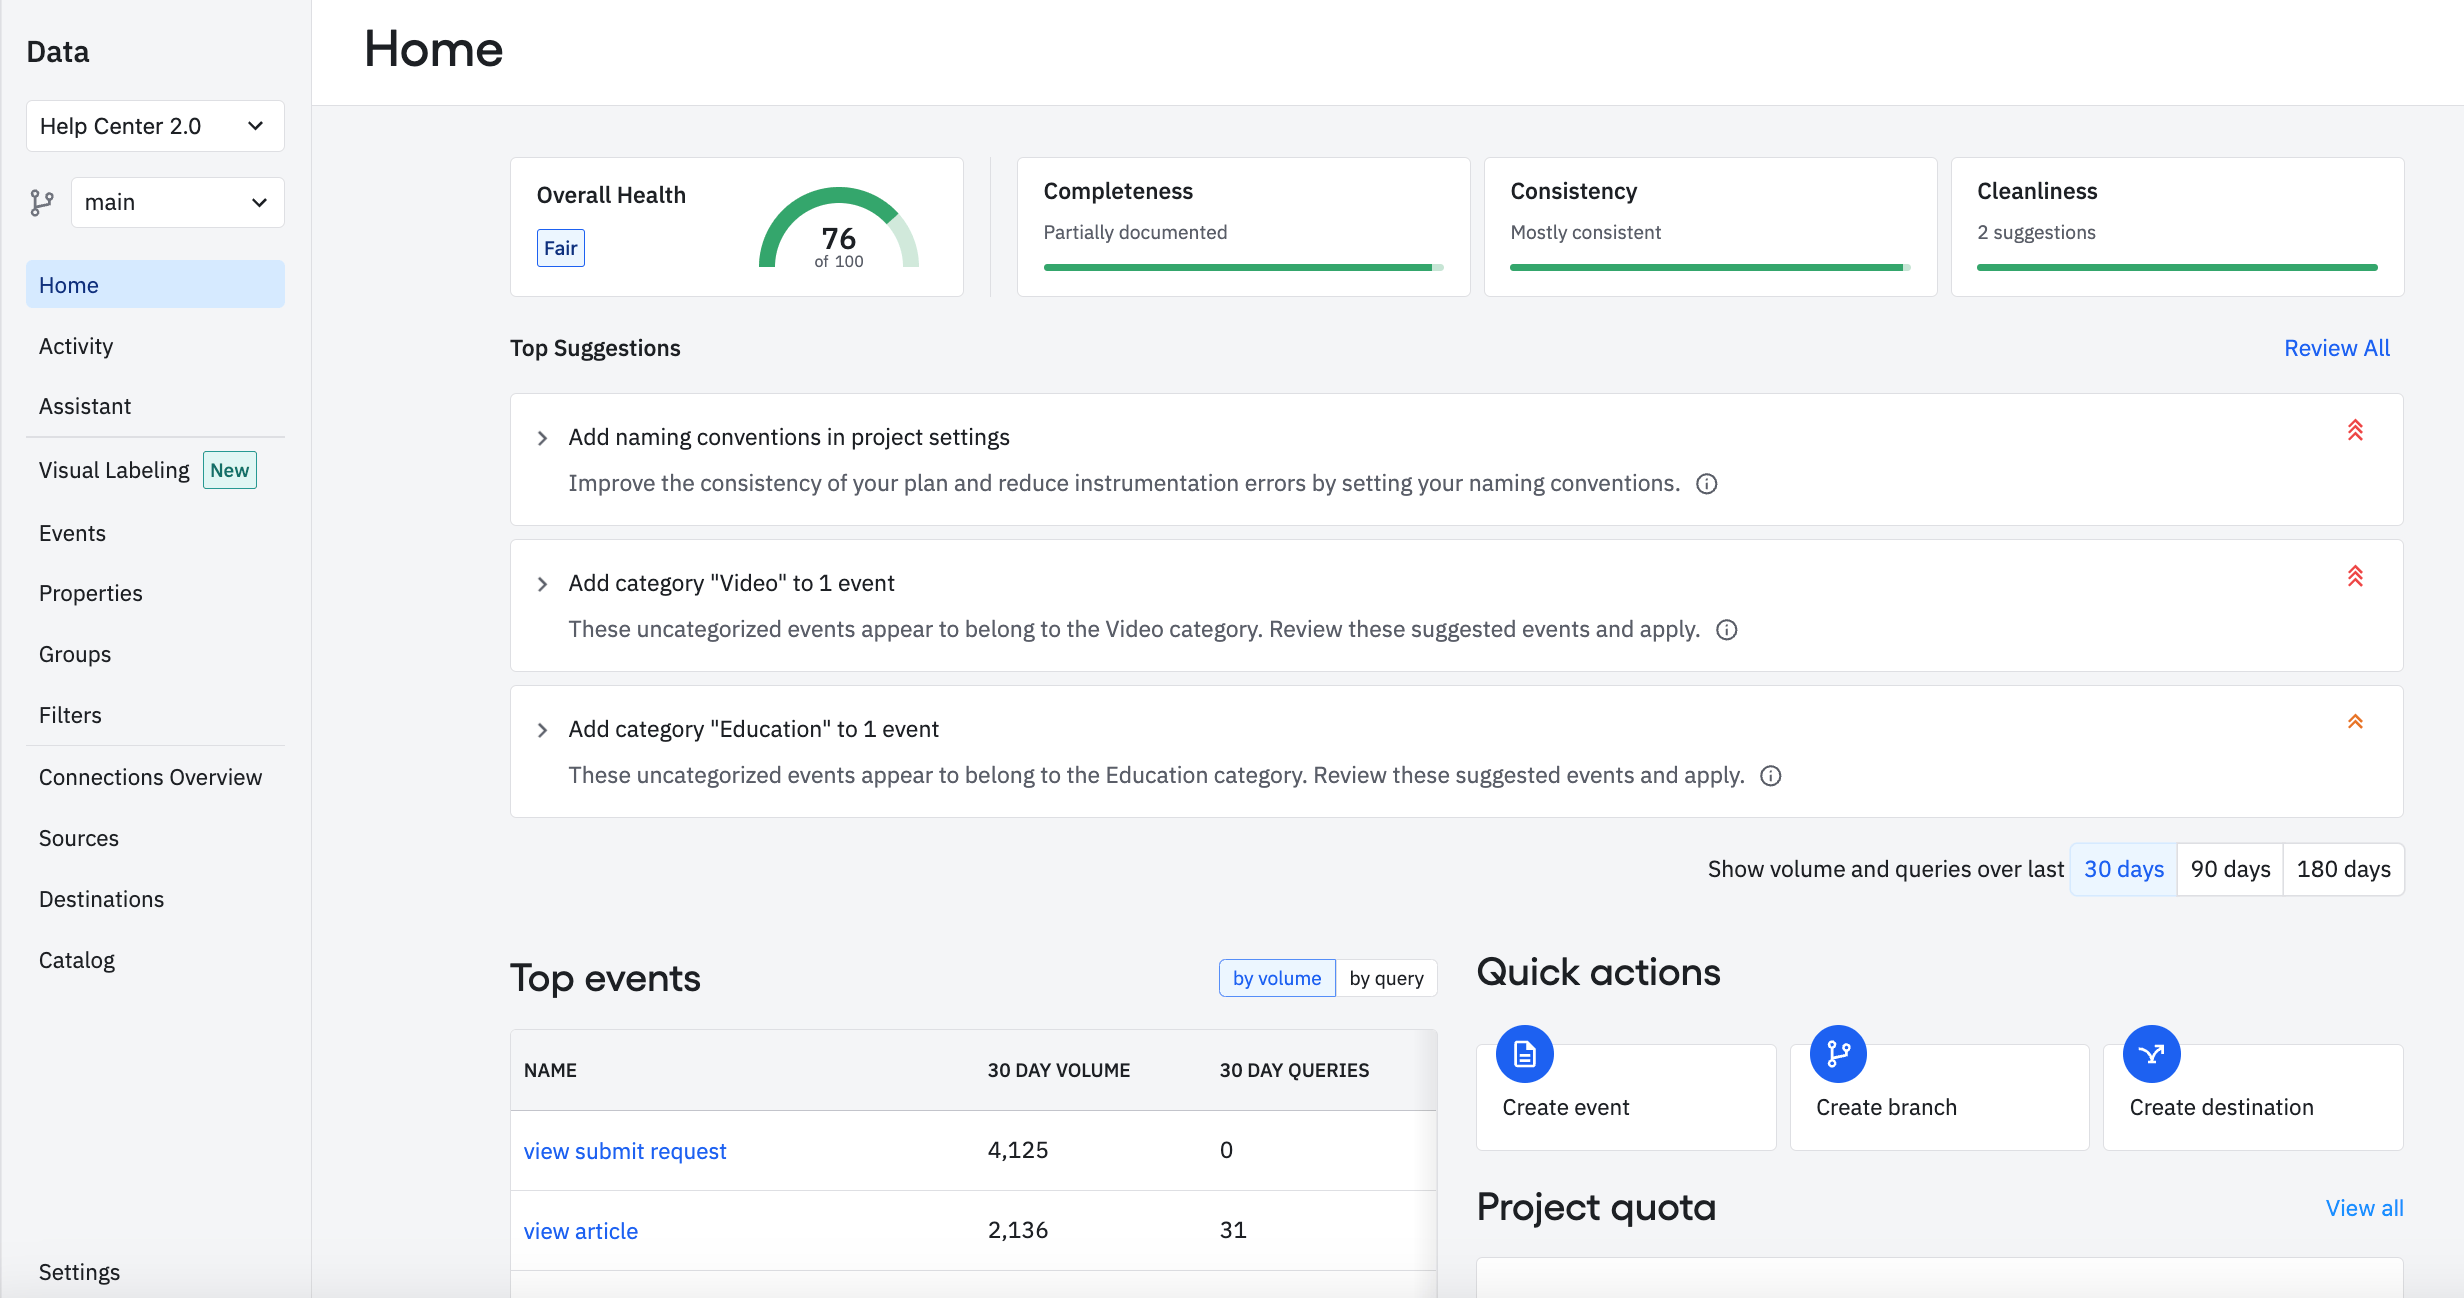The height and width of the screenshot is (1298, 2464).
Task: Click the view submit request event link
Action: (x=624, y=1150)
